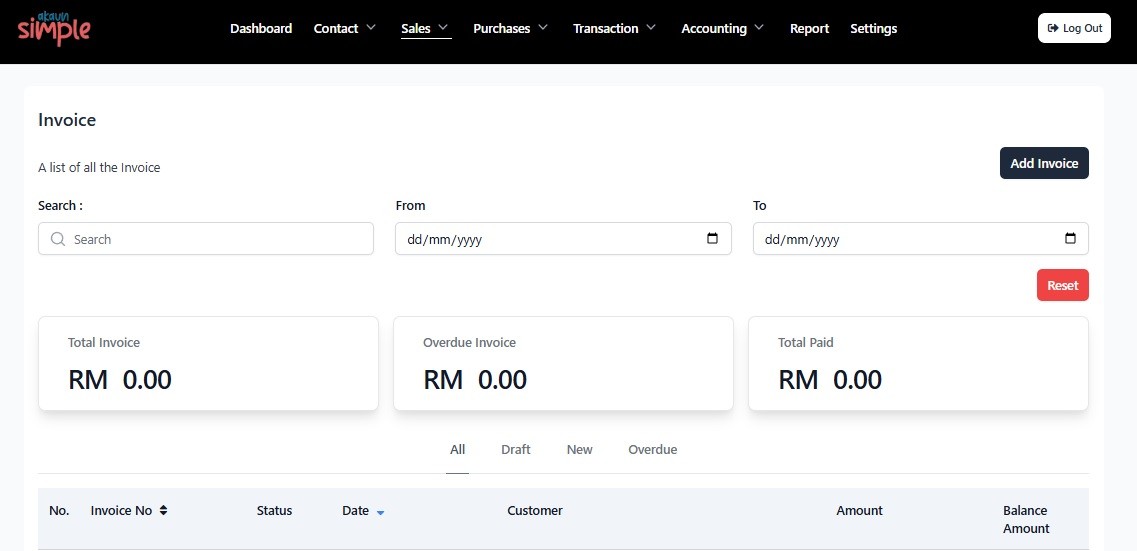Go to the Dashboard menu item
The height and width of the screenshot is (551, 1137).
(261, 28)
